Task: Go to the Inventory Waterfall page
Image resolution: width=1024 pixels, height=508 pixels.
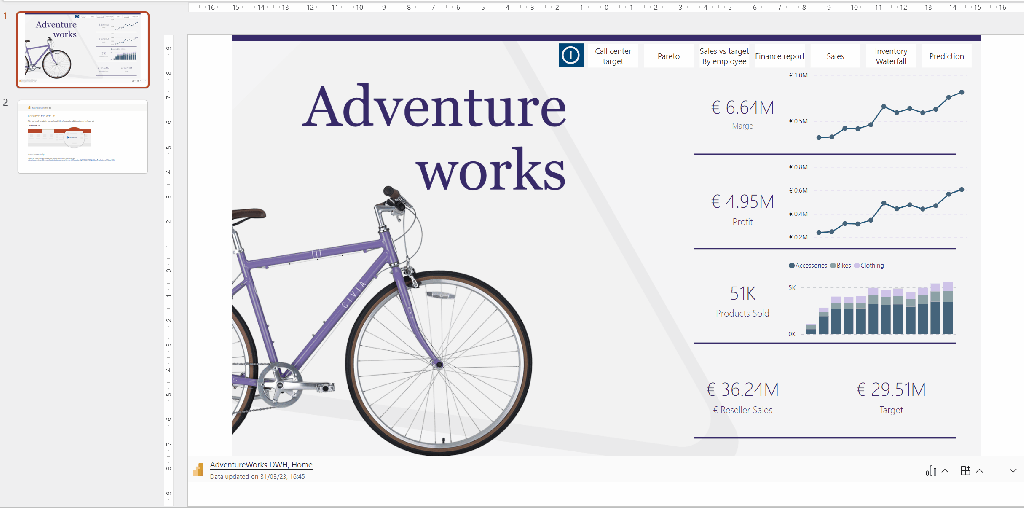Action: [891, 56]
